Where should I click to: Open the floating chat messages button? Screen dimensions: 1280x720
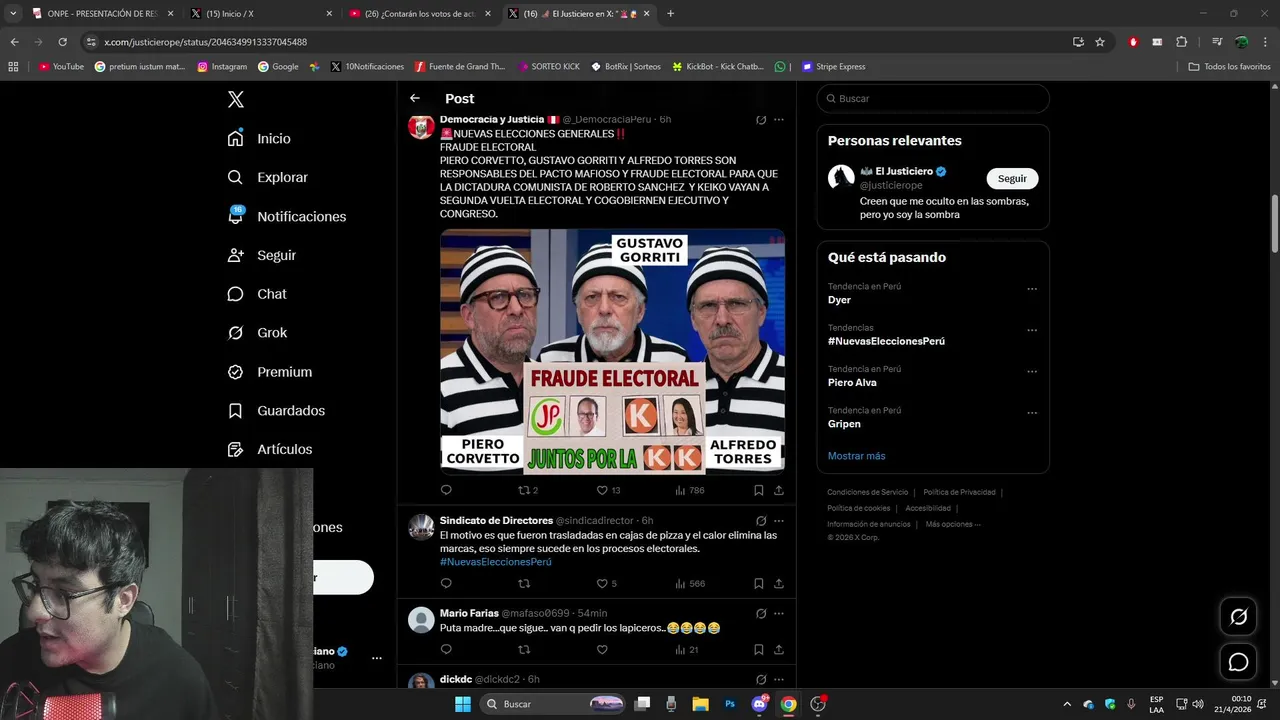(x=1238, y=662)
